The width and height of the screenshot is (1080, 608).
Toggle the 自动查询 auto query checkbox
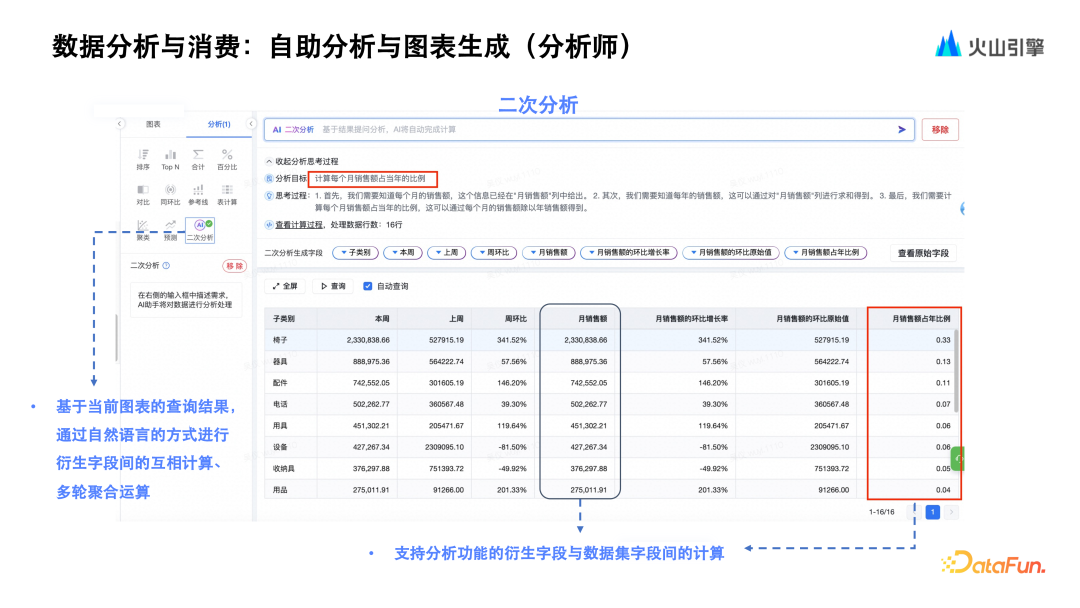click(x=368, y=286)
